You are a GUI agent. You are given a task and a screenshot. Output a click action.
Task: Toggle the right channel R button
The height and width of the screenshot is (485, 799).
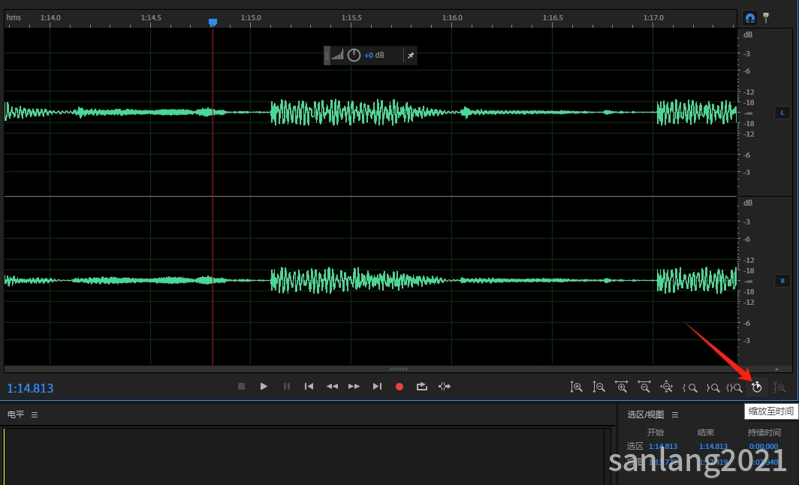pyautogui.click(x=782, y=281)
